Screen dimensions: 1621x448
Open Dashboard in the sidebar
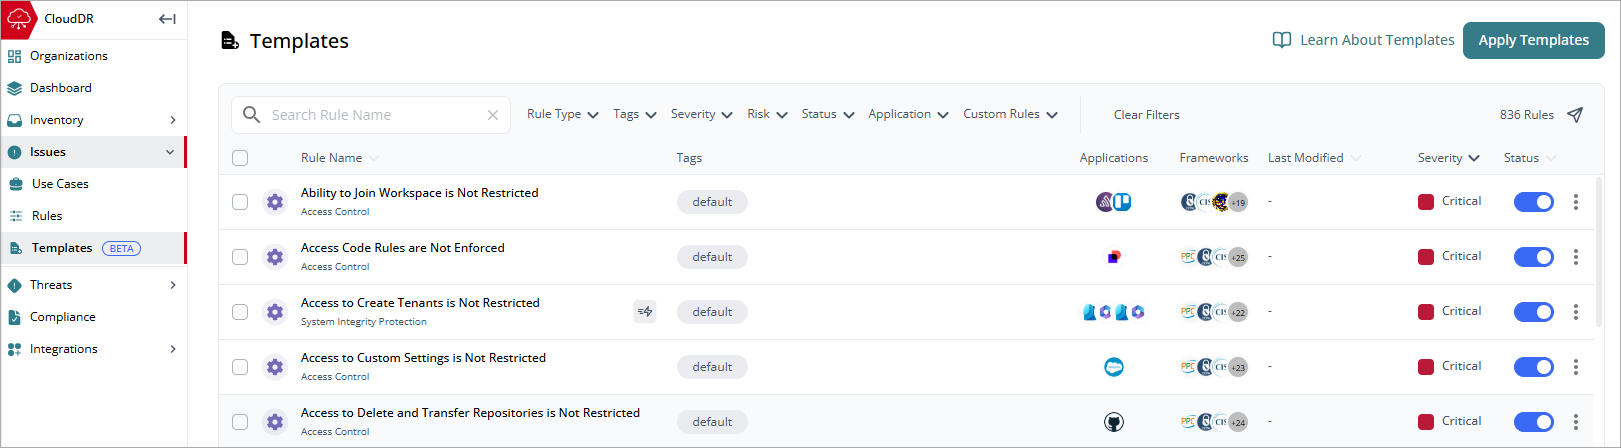[x=93, y=88]
